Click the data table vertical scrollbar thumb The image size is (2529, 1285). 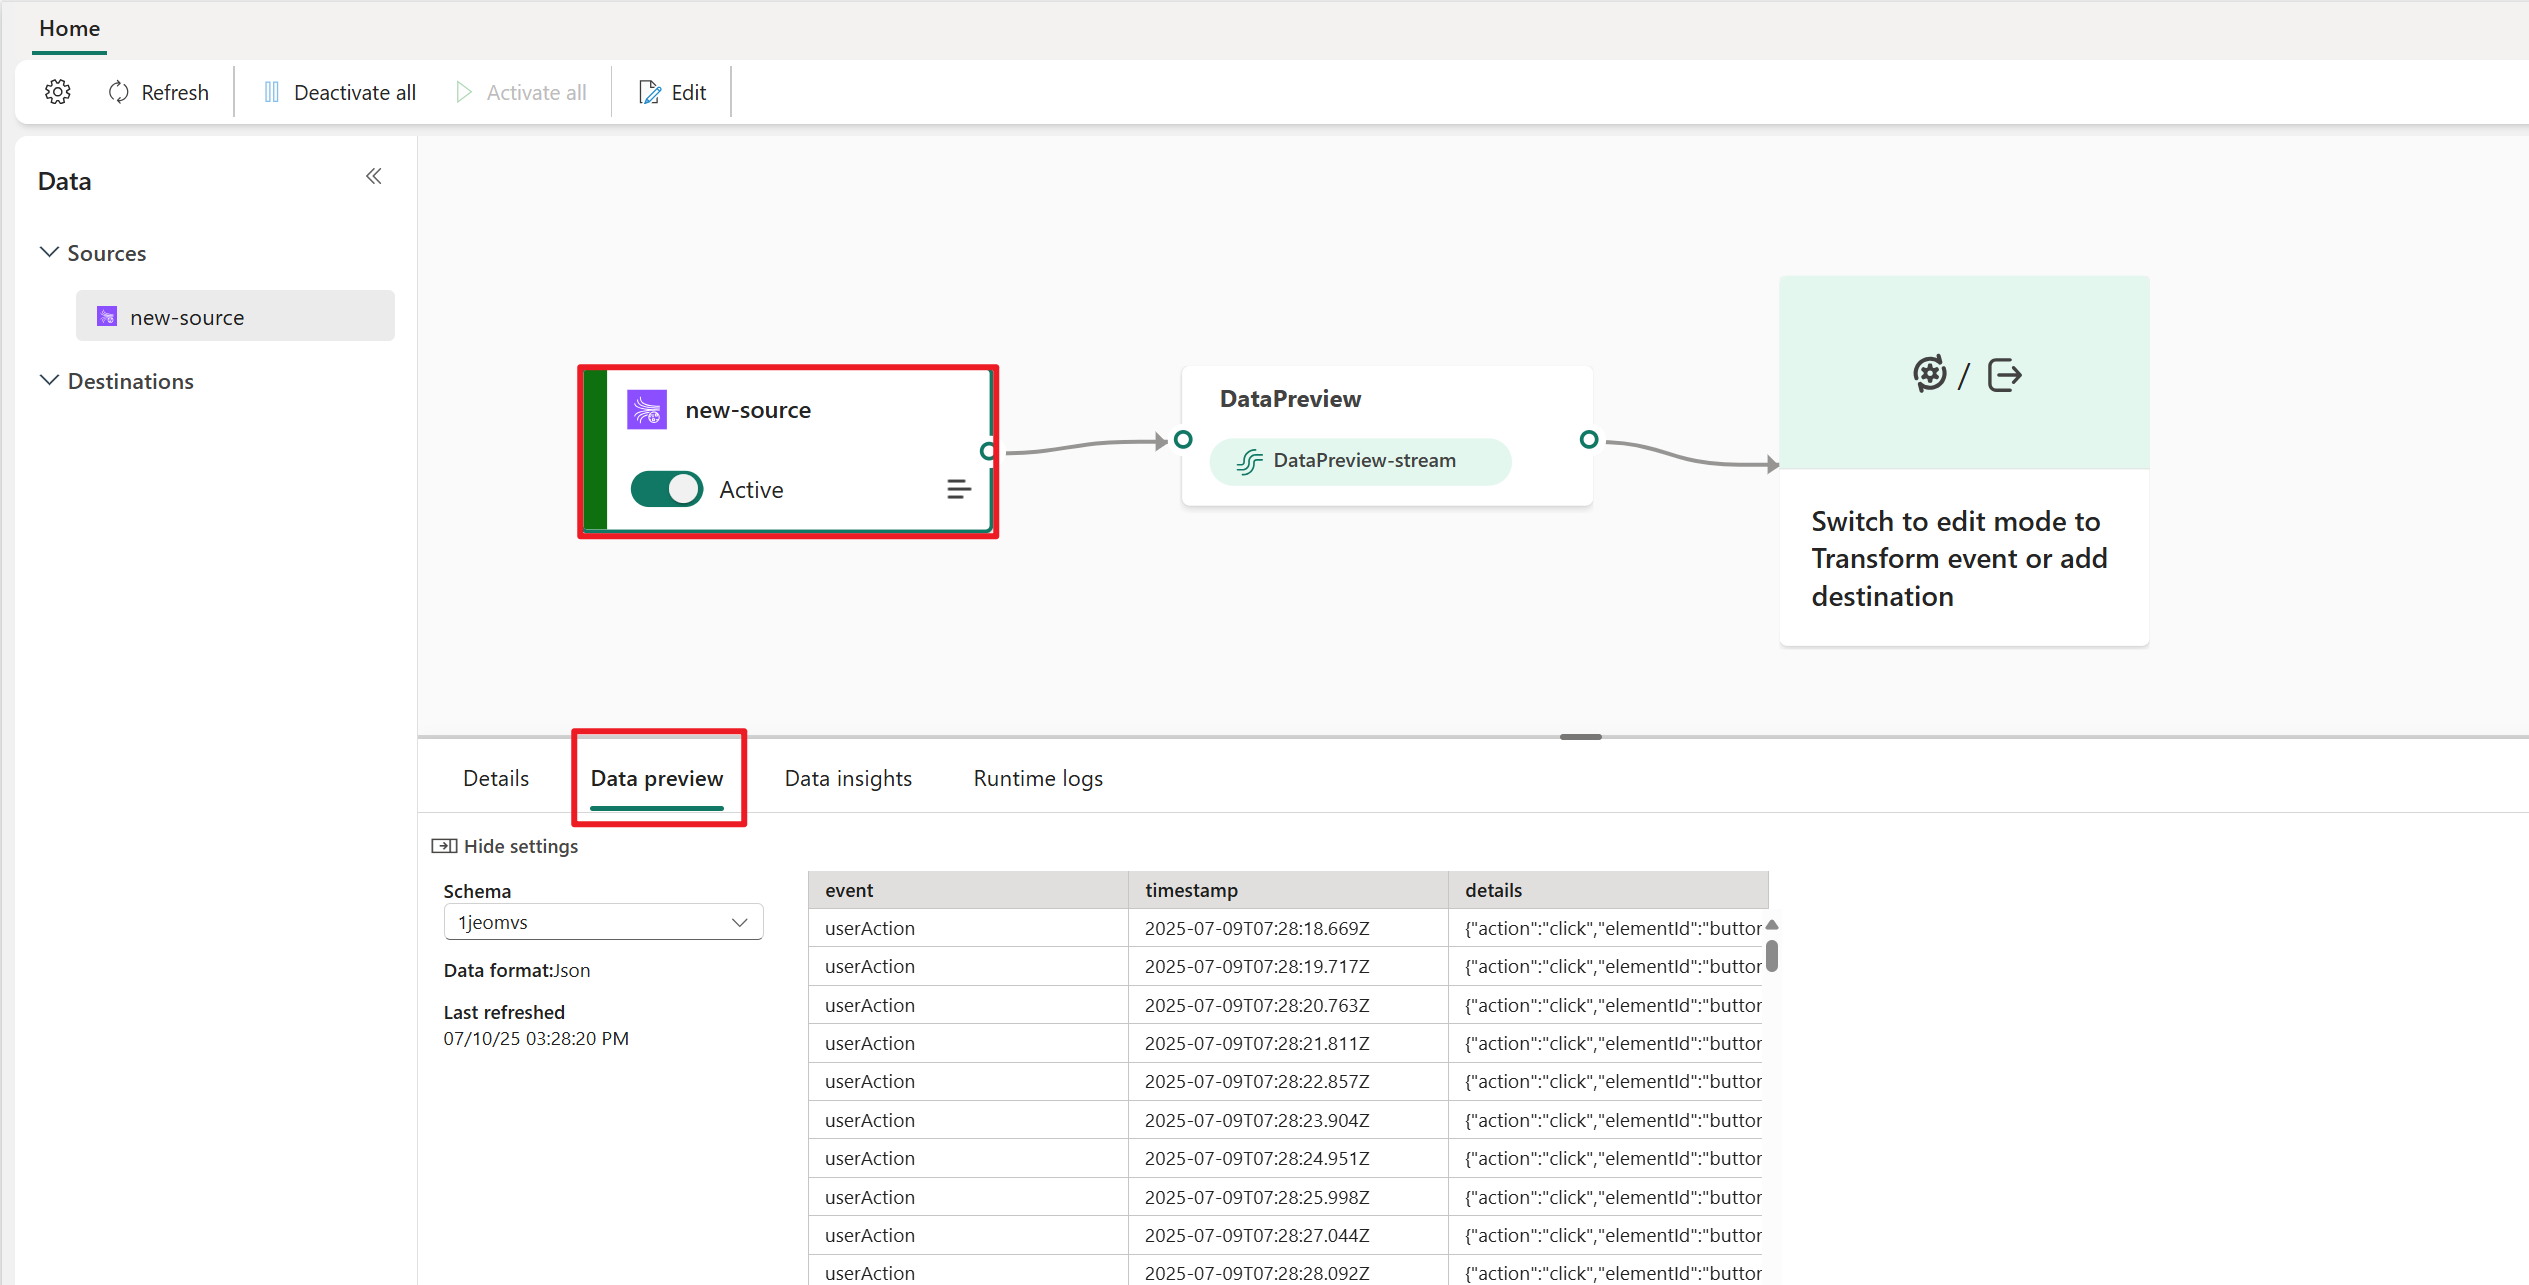(1771, 956)
